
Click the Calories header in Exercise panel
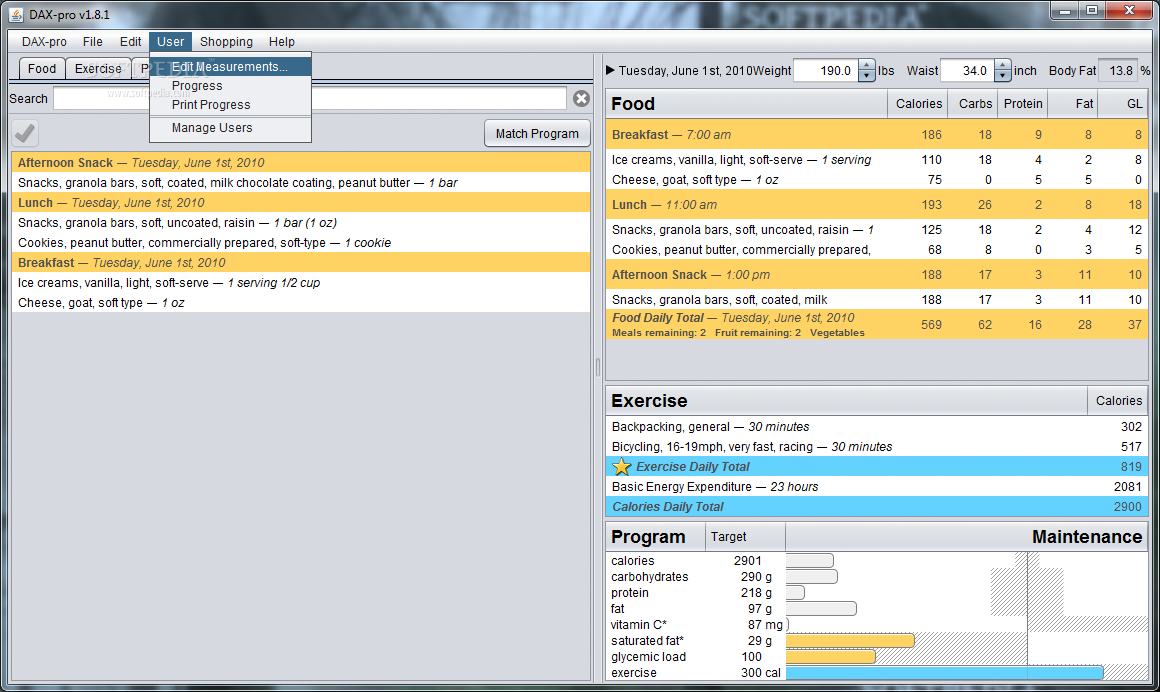coord(1118,400)
